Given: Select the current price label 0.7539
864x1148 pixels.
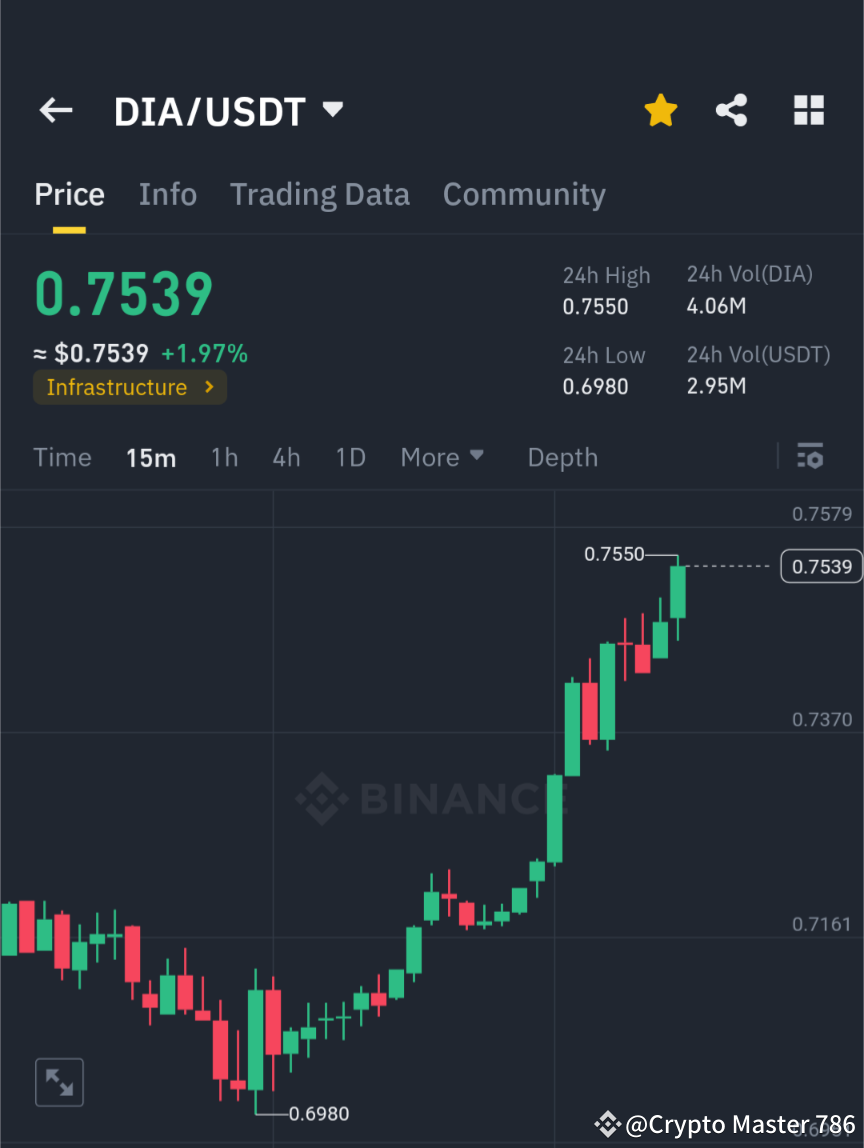Looking at the screenshot, I should (821, 566).
